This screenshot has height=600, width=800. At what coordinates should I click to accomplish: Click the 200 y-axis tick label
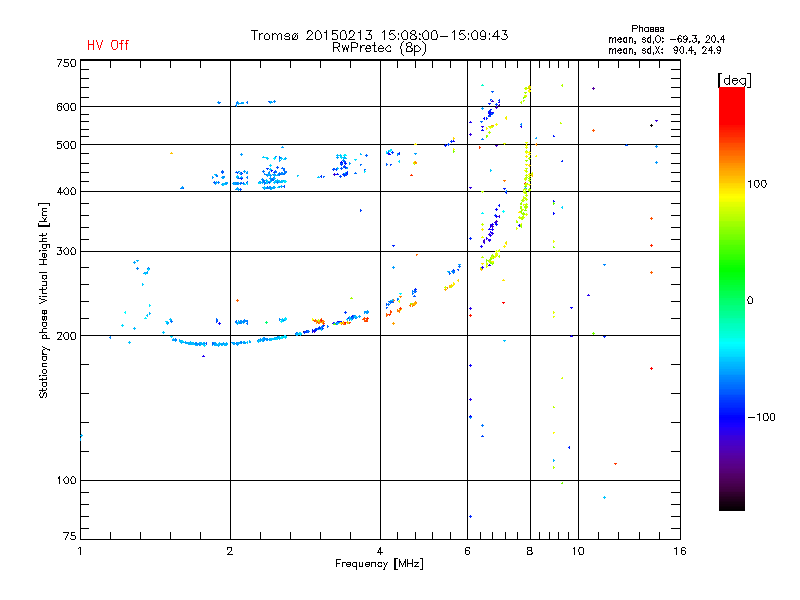coord(66,336)
